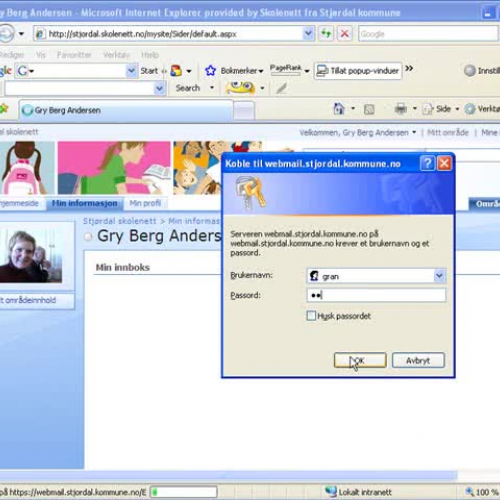The image size is (500, 500).
Task: Open the second toolbar search field dropdown
Action: 159,88
